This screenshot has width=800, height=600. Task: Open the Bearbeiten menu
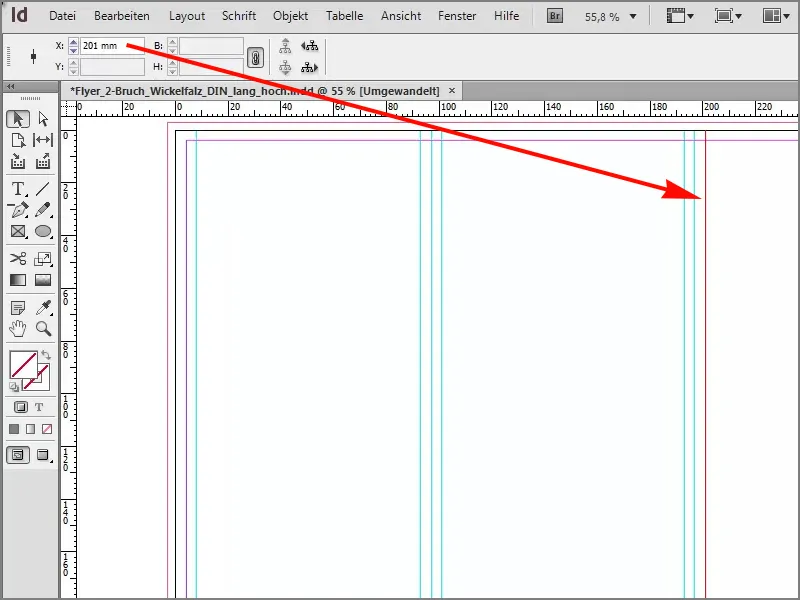pos(122,16)
